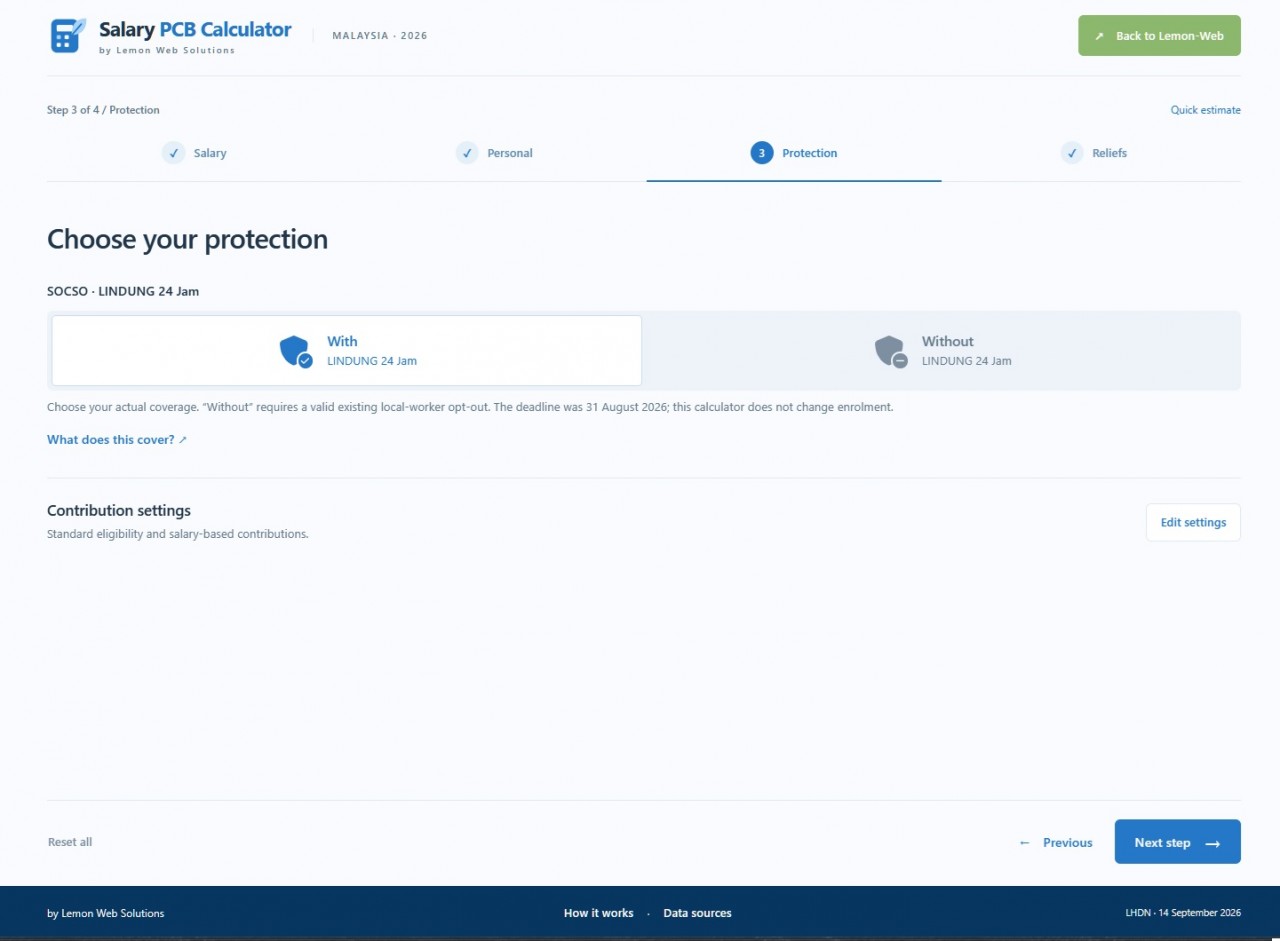Click the arrow icon in Back to Lemon-Web
Image resolution: width=1280 pixels, height=941 pixels.
coord(1099,36)
